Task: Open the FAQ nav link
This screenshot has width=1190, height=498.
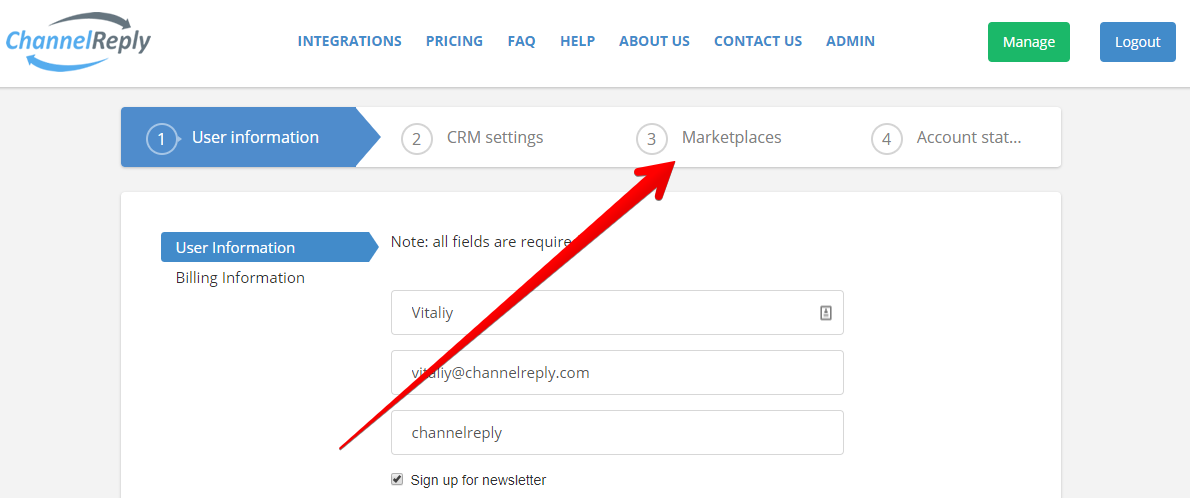Action: click(x=521, y=41)
